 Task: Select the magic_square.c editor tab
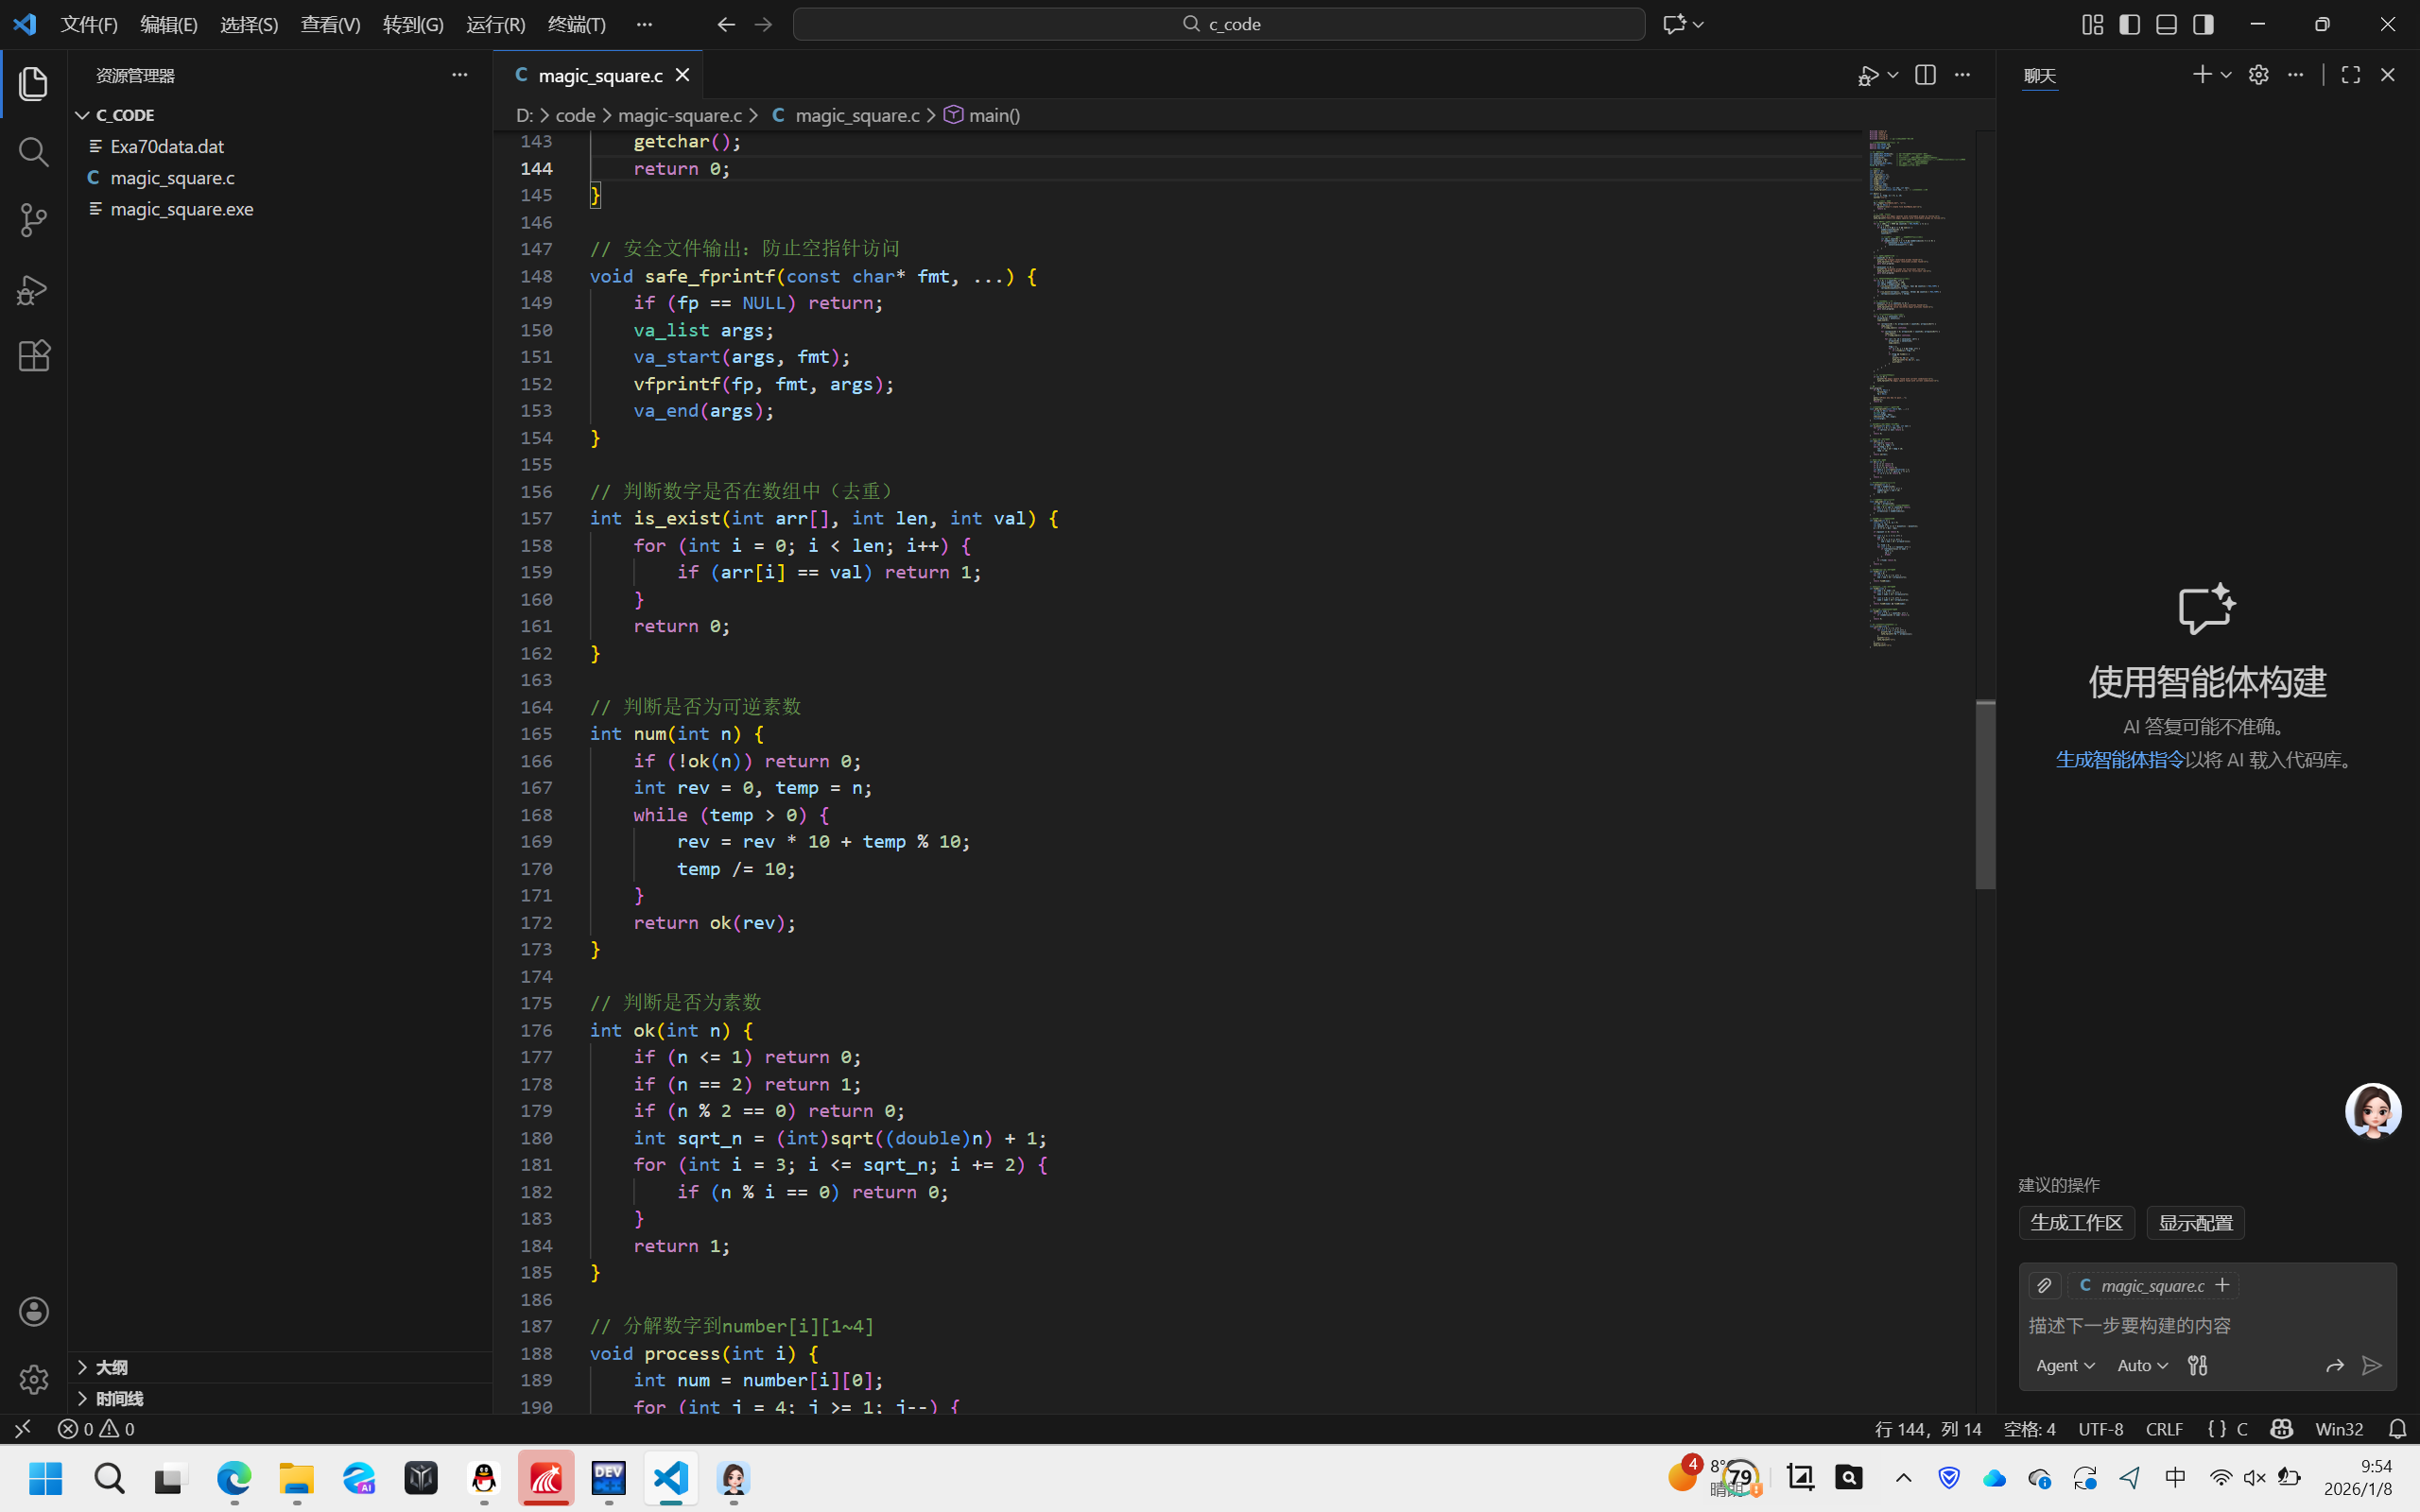point(599,75)
